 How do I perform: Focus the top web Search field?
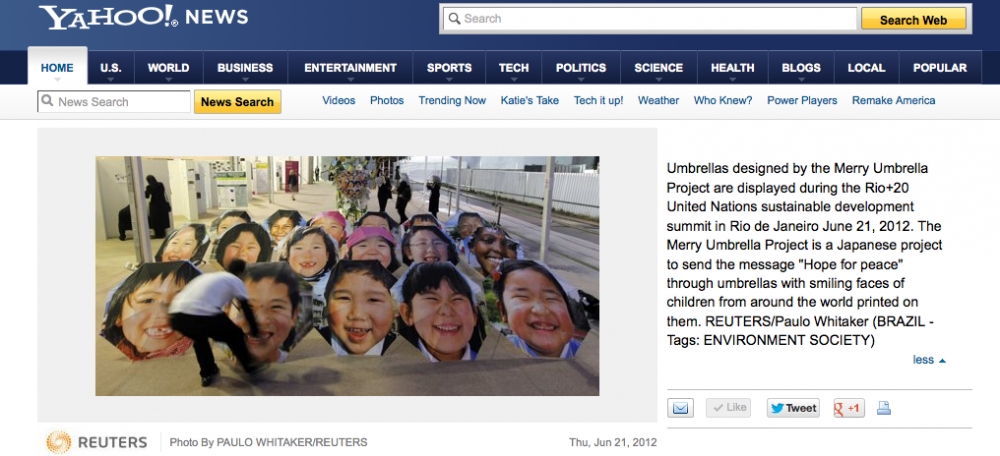click(x=649, y=18)
